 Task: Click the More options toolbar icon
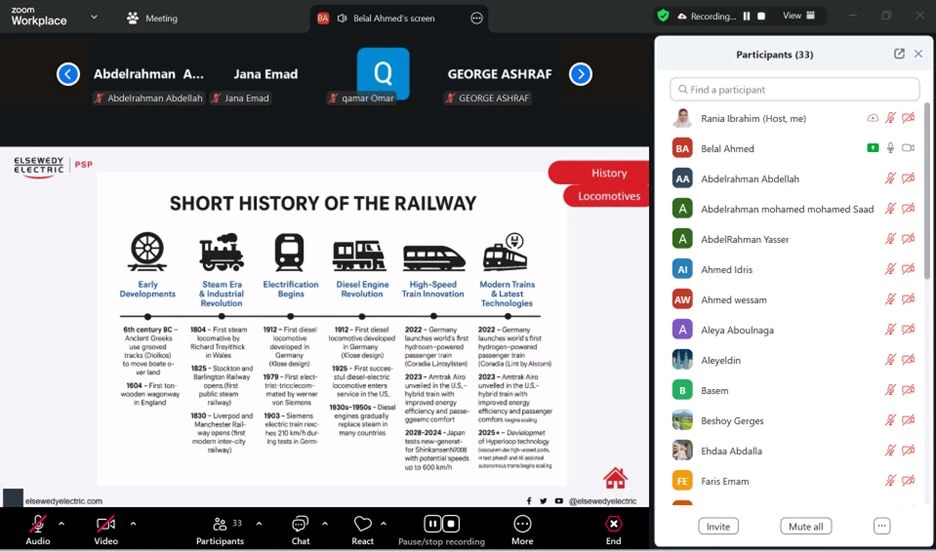tap(522, 524)
